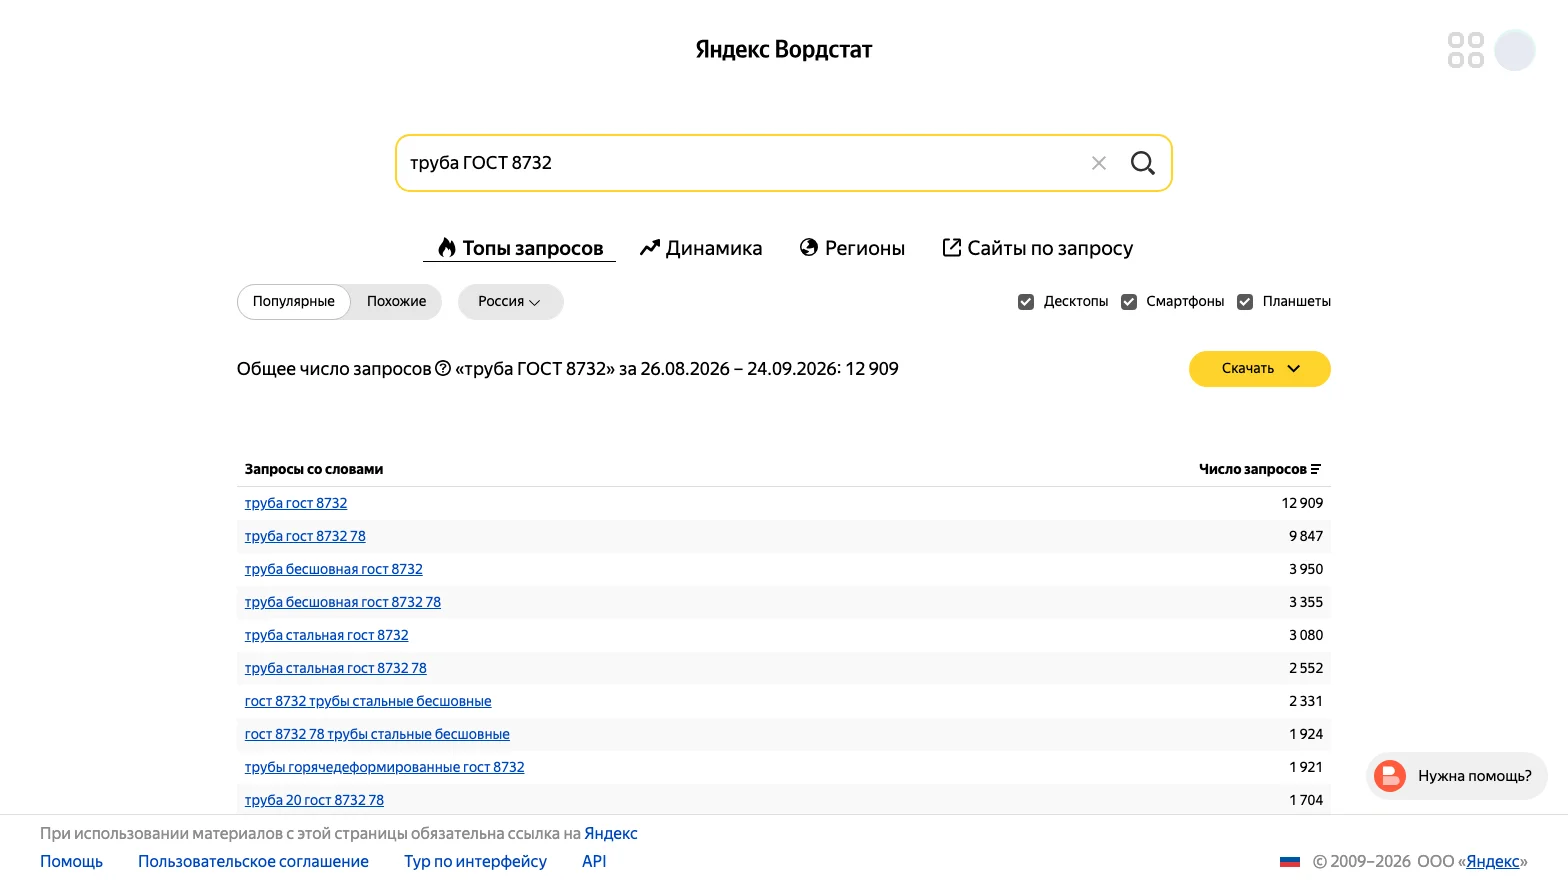Open link трубы горячедеформированные гост 8732

(x=385, y=767)
